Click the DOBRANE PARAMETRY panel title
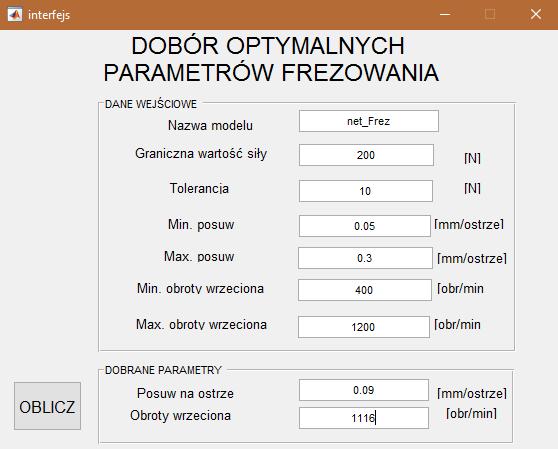Screen dimensions: 558x449 (x=163, y=370)
